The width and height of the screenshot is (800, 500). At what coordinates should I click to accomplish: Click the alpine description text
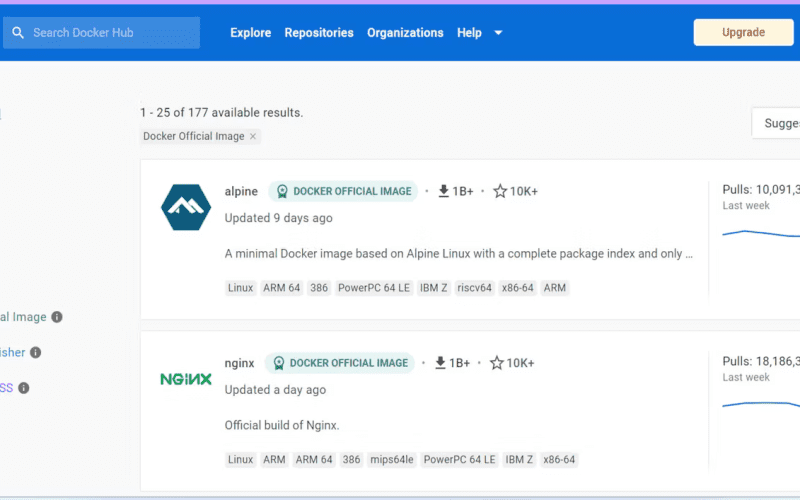pyautogui.click(x=458, y=254)
